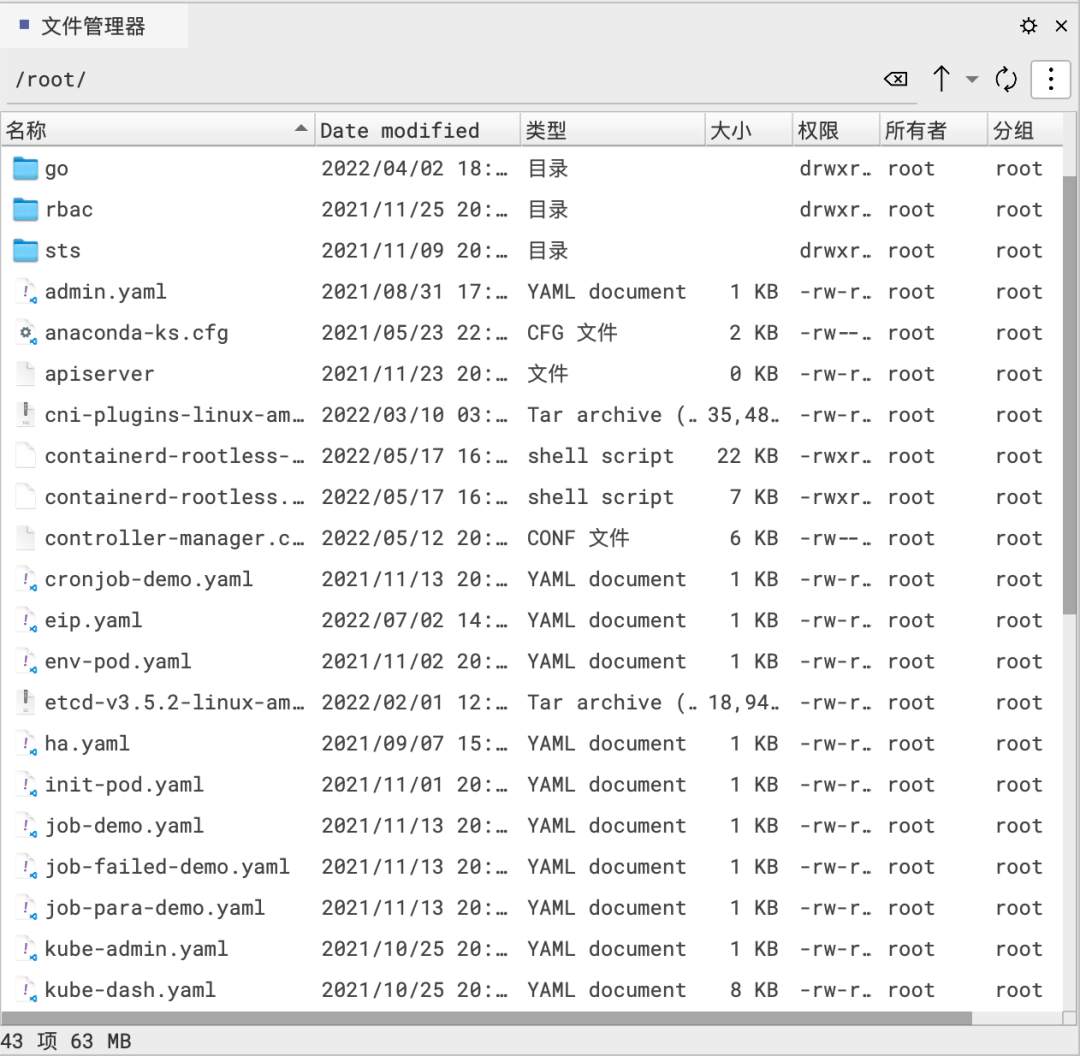Refresh the /root/ directory listing
The image size is (1080, 1056).
pos(1006,79)
